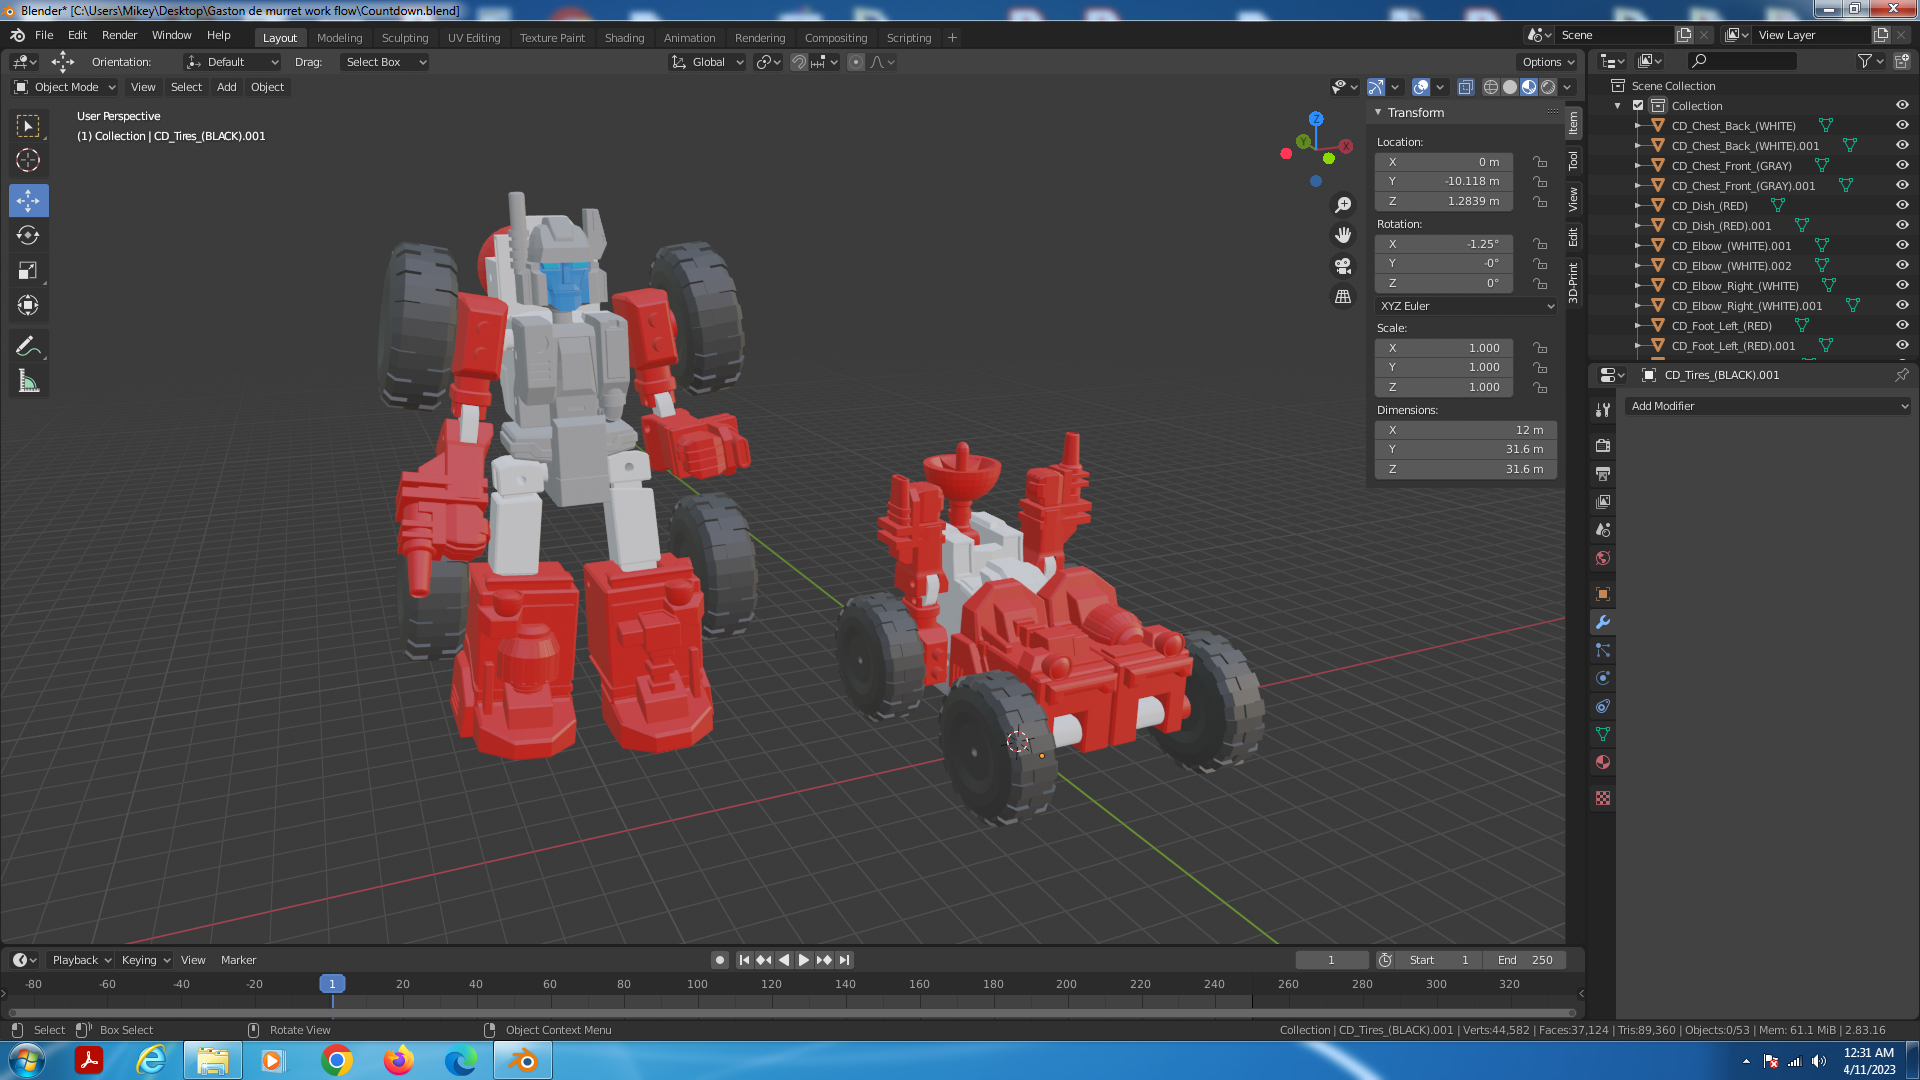This screenshot has height=1080, width=1920.
Task: Open the XYZ Euler rotation mode dropdown
Action: [x=1466, y=306]
